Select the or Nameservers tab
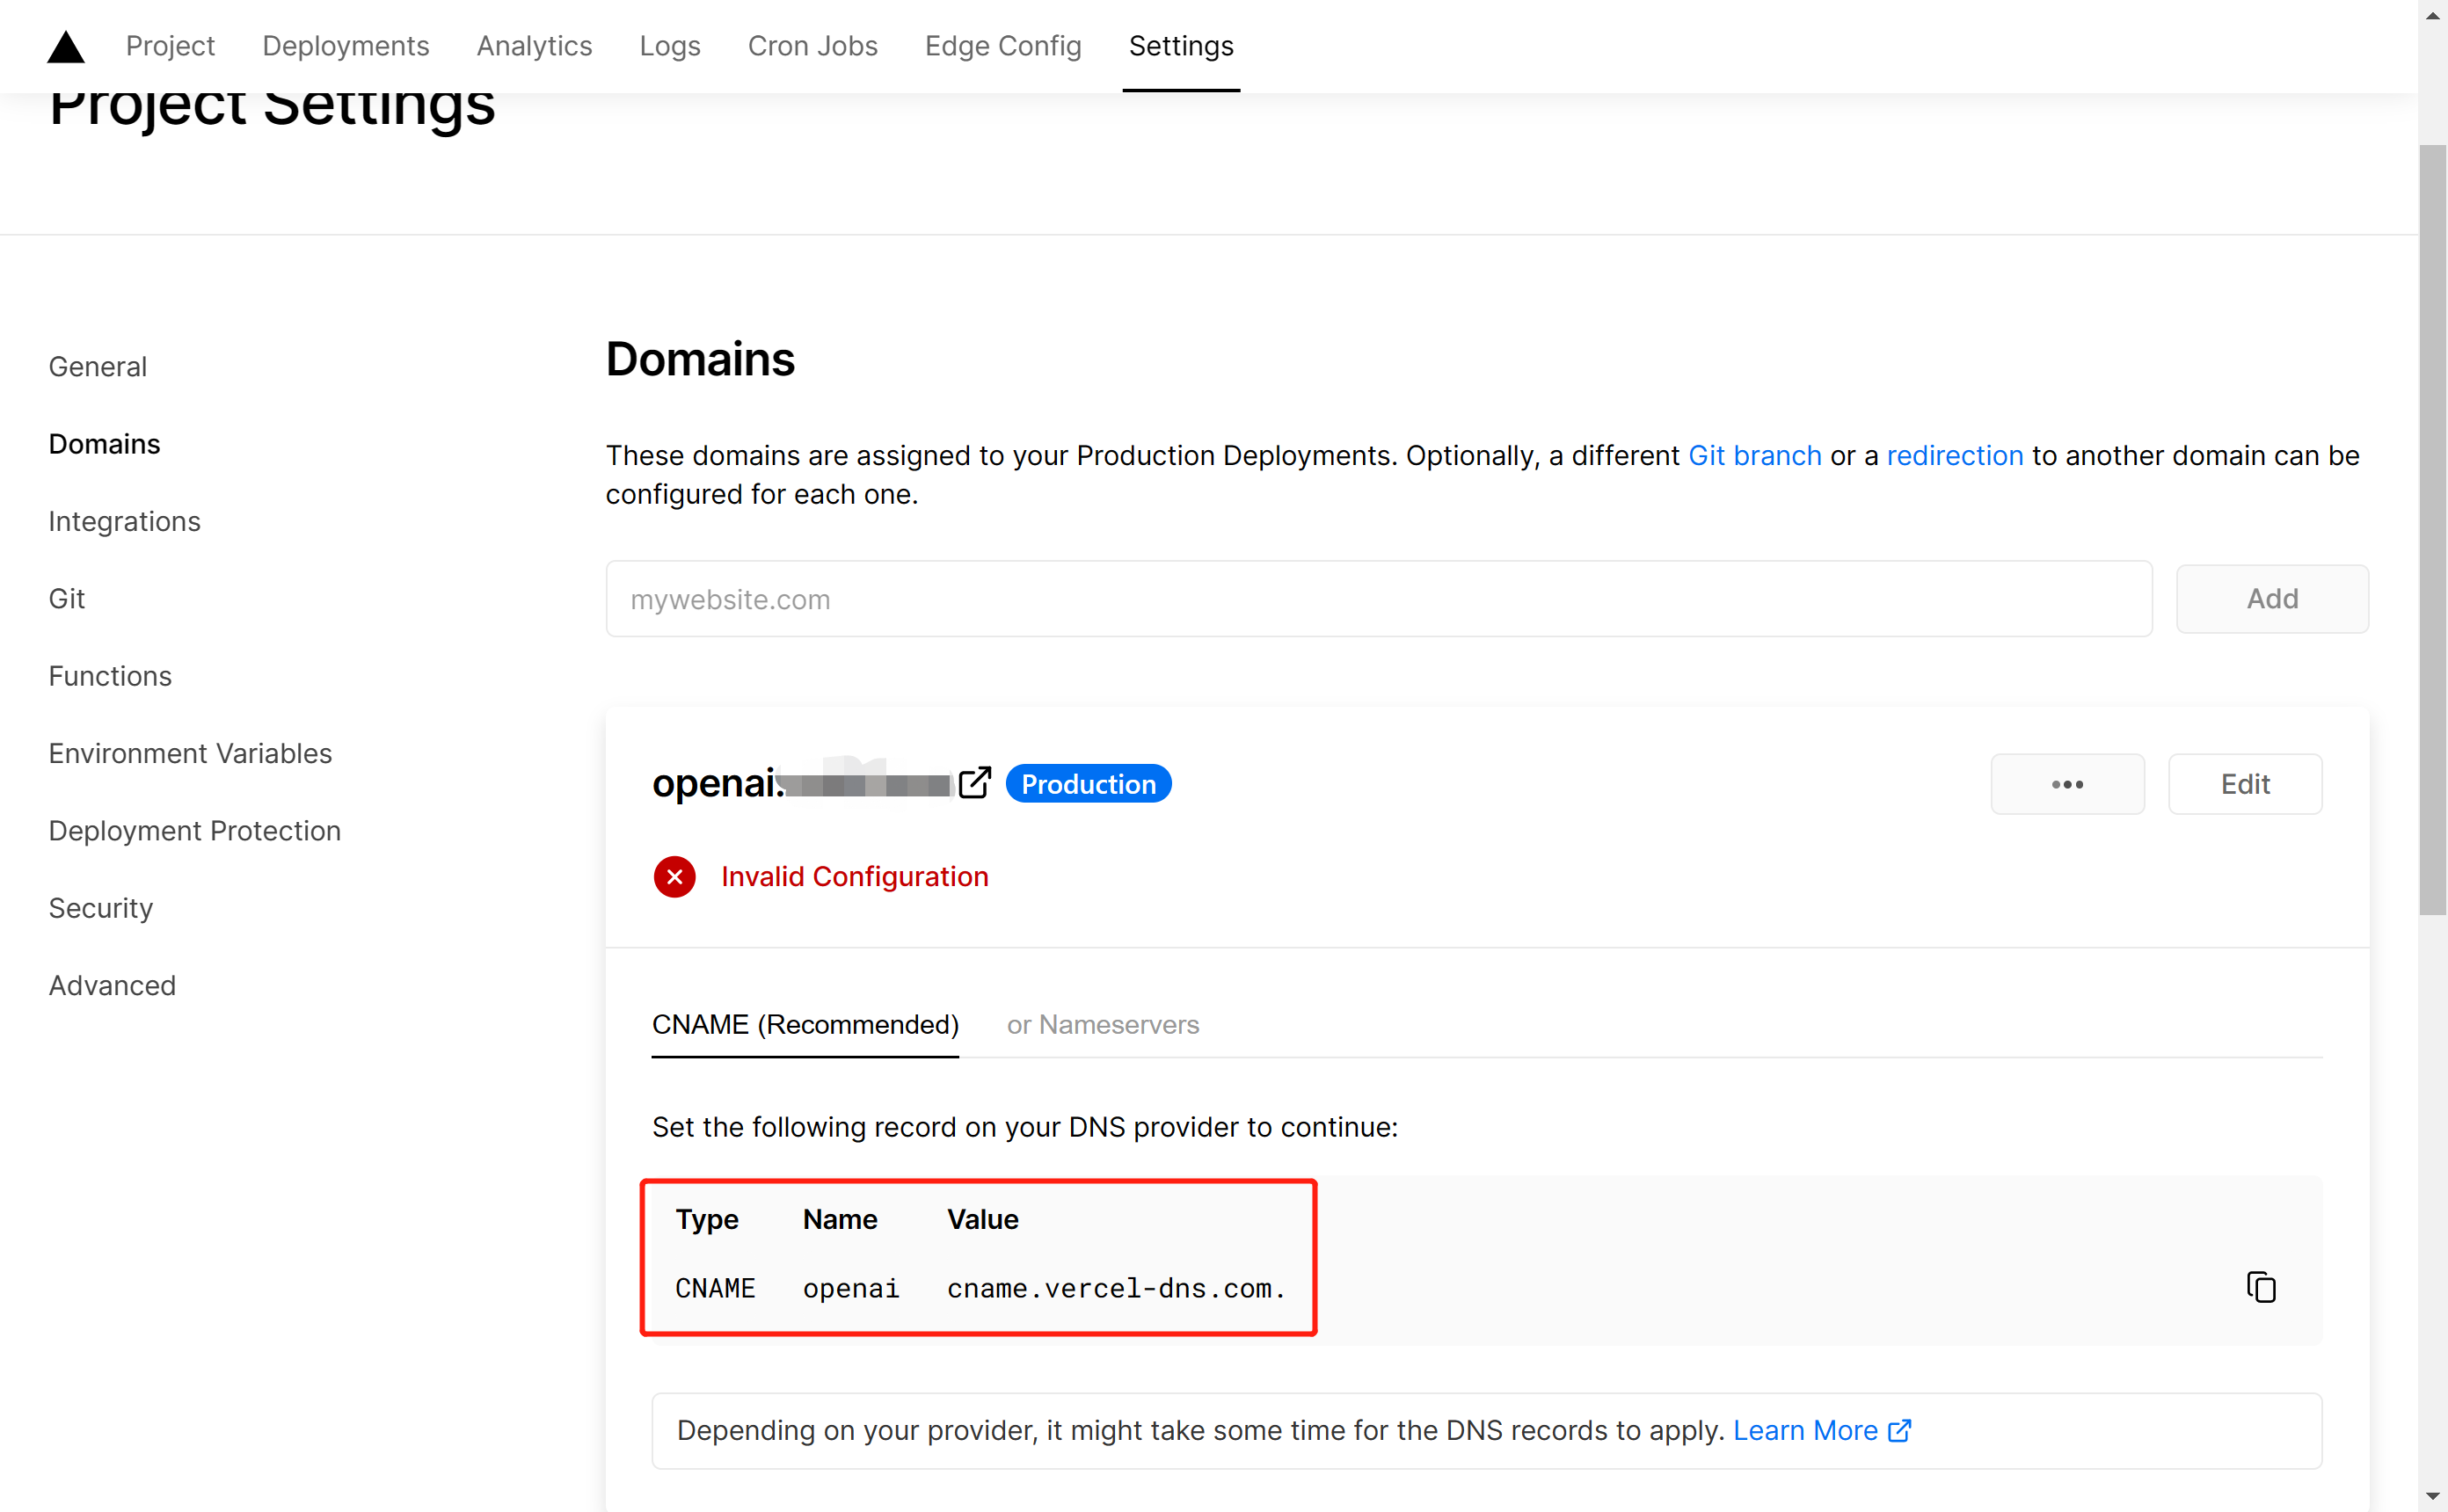The height and width of the screenshot is (1512, 2448). point(1104,1024)
